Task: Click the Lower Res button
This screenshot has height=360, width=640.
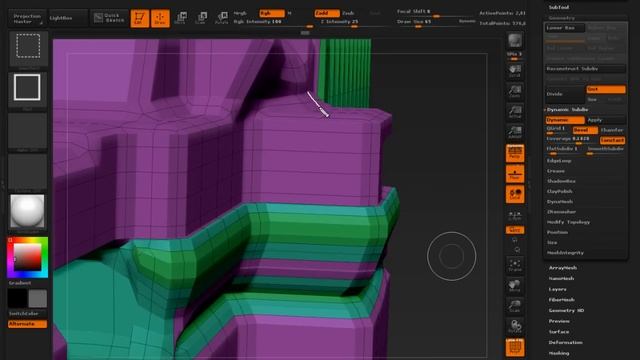Action: point(565,28)
